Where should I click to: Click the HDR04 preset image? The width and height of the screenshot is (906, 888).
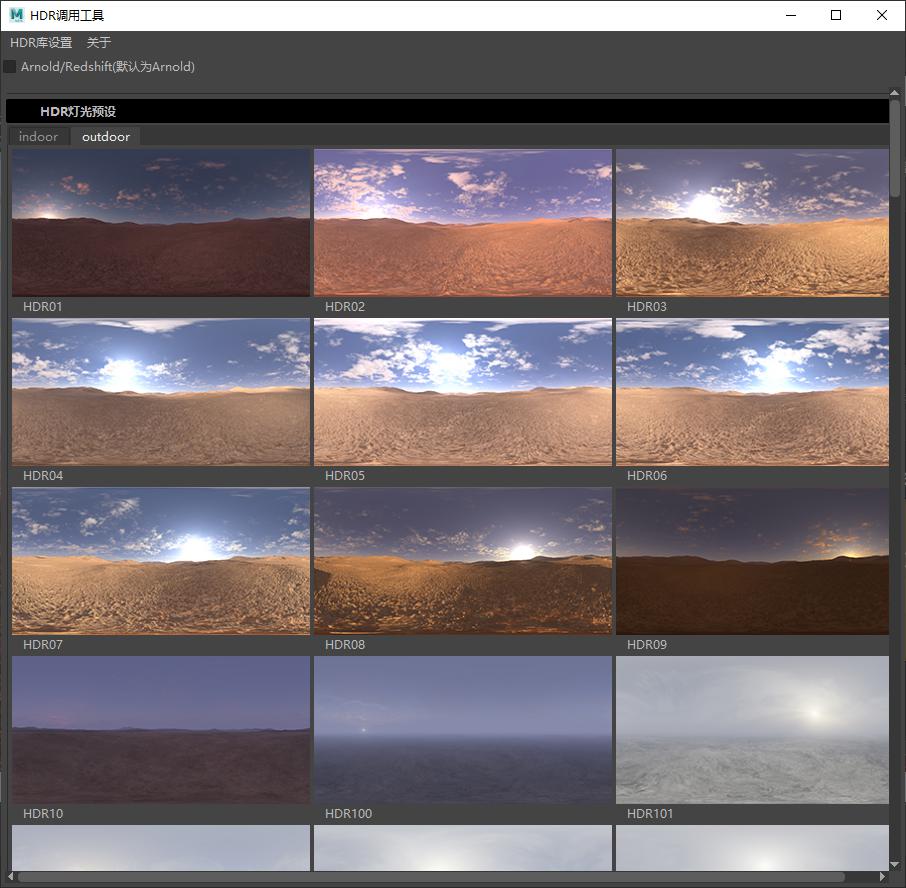pyautogui.click(x=161, y=392)
